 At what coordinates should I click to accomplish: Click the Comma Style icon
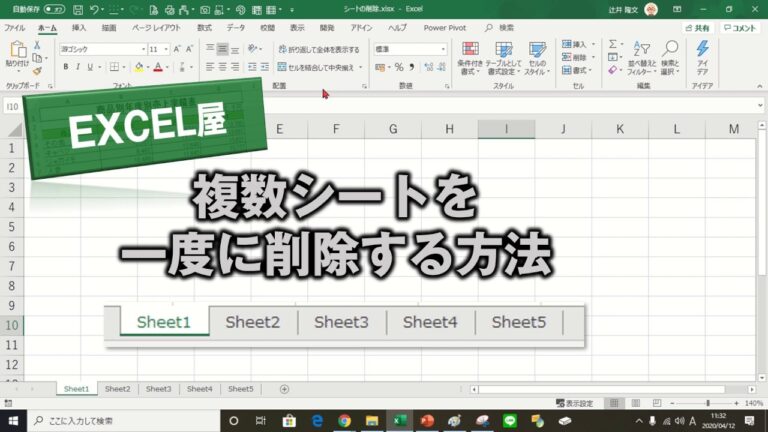point(412,67)
